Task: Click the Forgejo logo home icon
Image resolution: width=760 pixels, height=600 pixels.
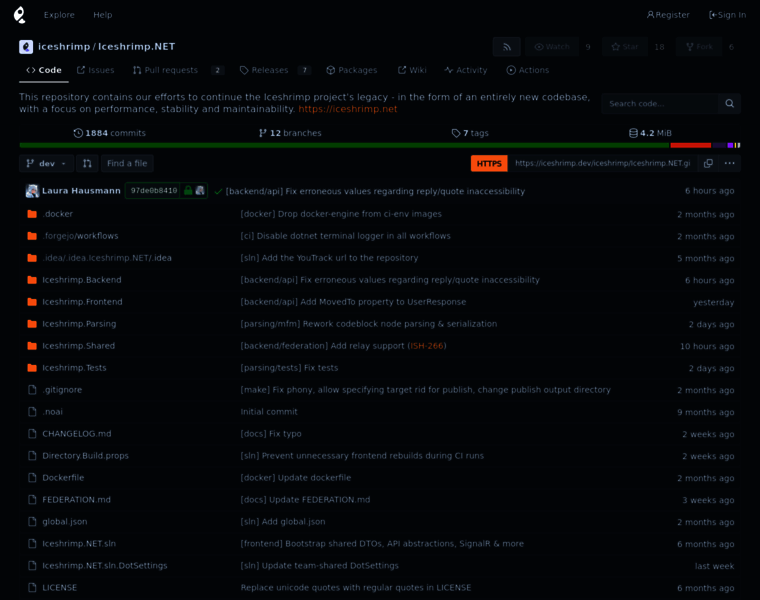Action: point(19,15)
